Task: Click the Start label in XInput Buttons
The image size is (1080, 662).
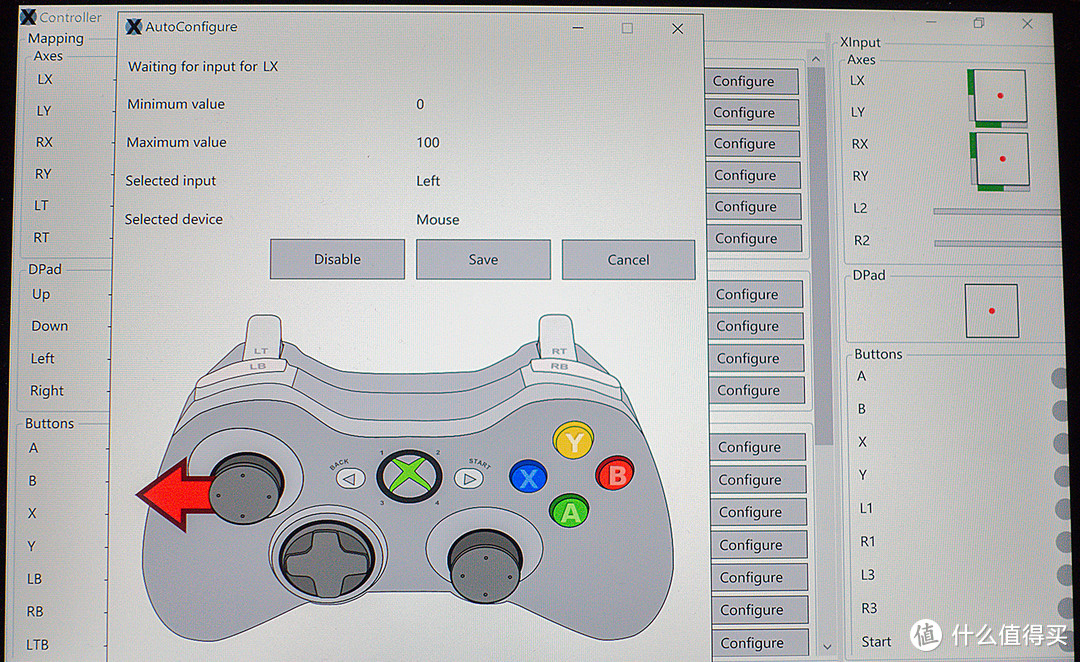Action: click(x=876, y=641)
